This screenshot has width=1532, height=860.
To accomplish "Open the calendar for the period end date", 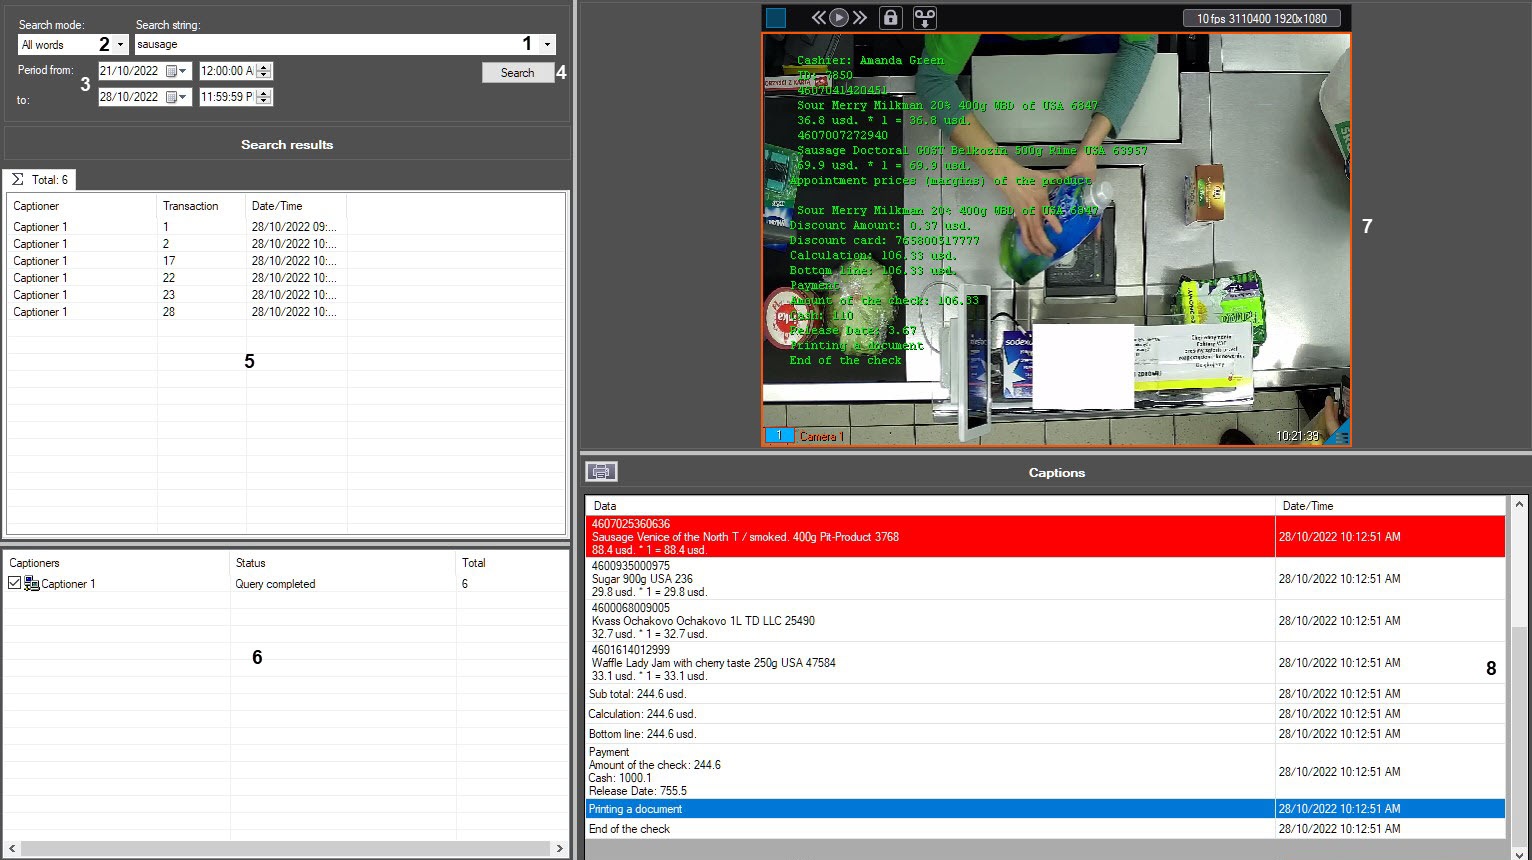I will 177,97.
